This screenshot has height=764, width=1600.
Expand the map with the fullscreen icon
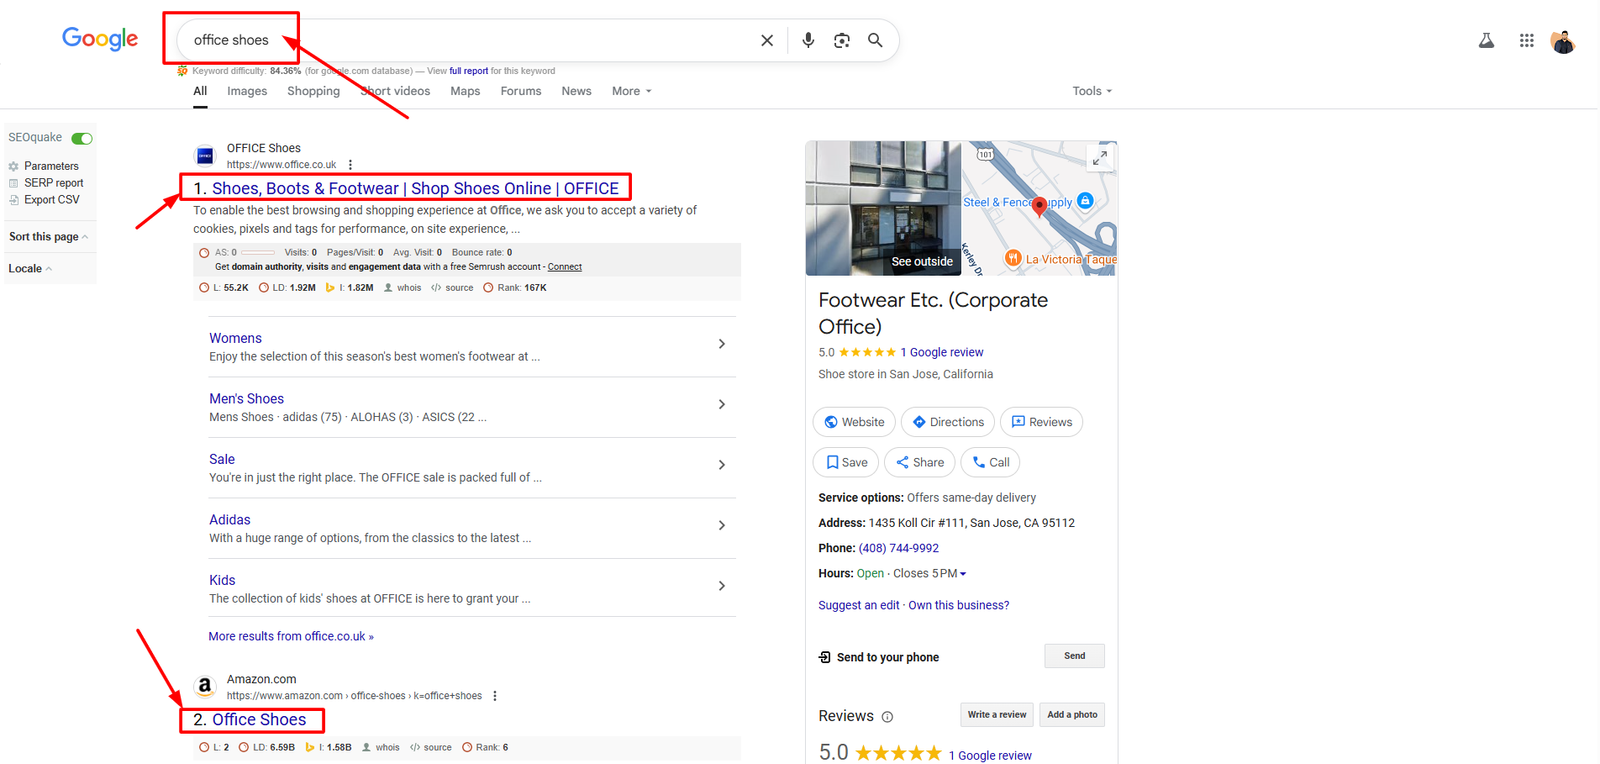(1100, 158)
